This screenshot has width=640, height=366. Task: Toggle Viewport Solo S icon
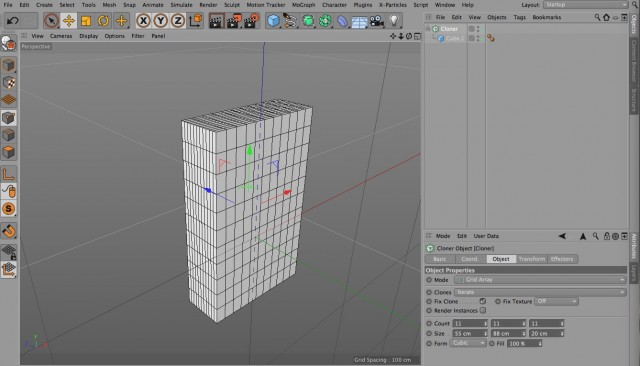click(9, 209)
